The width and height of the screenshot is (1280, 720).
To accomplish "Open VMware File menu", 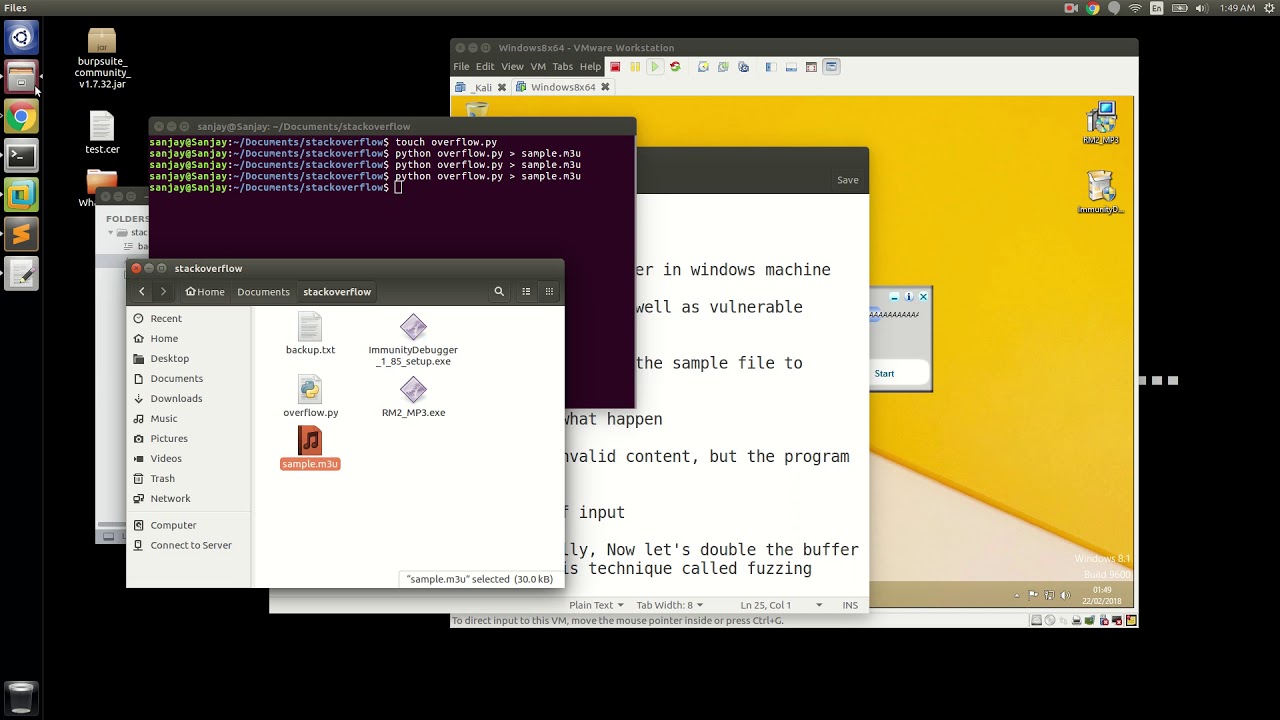I will click(461, 67).
